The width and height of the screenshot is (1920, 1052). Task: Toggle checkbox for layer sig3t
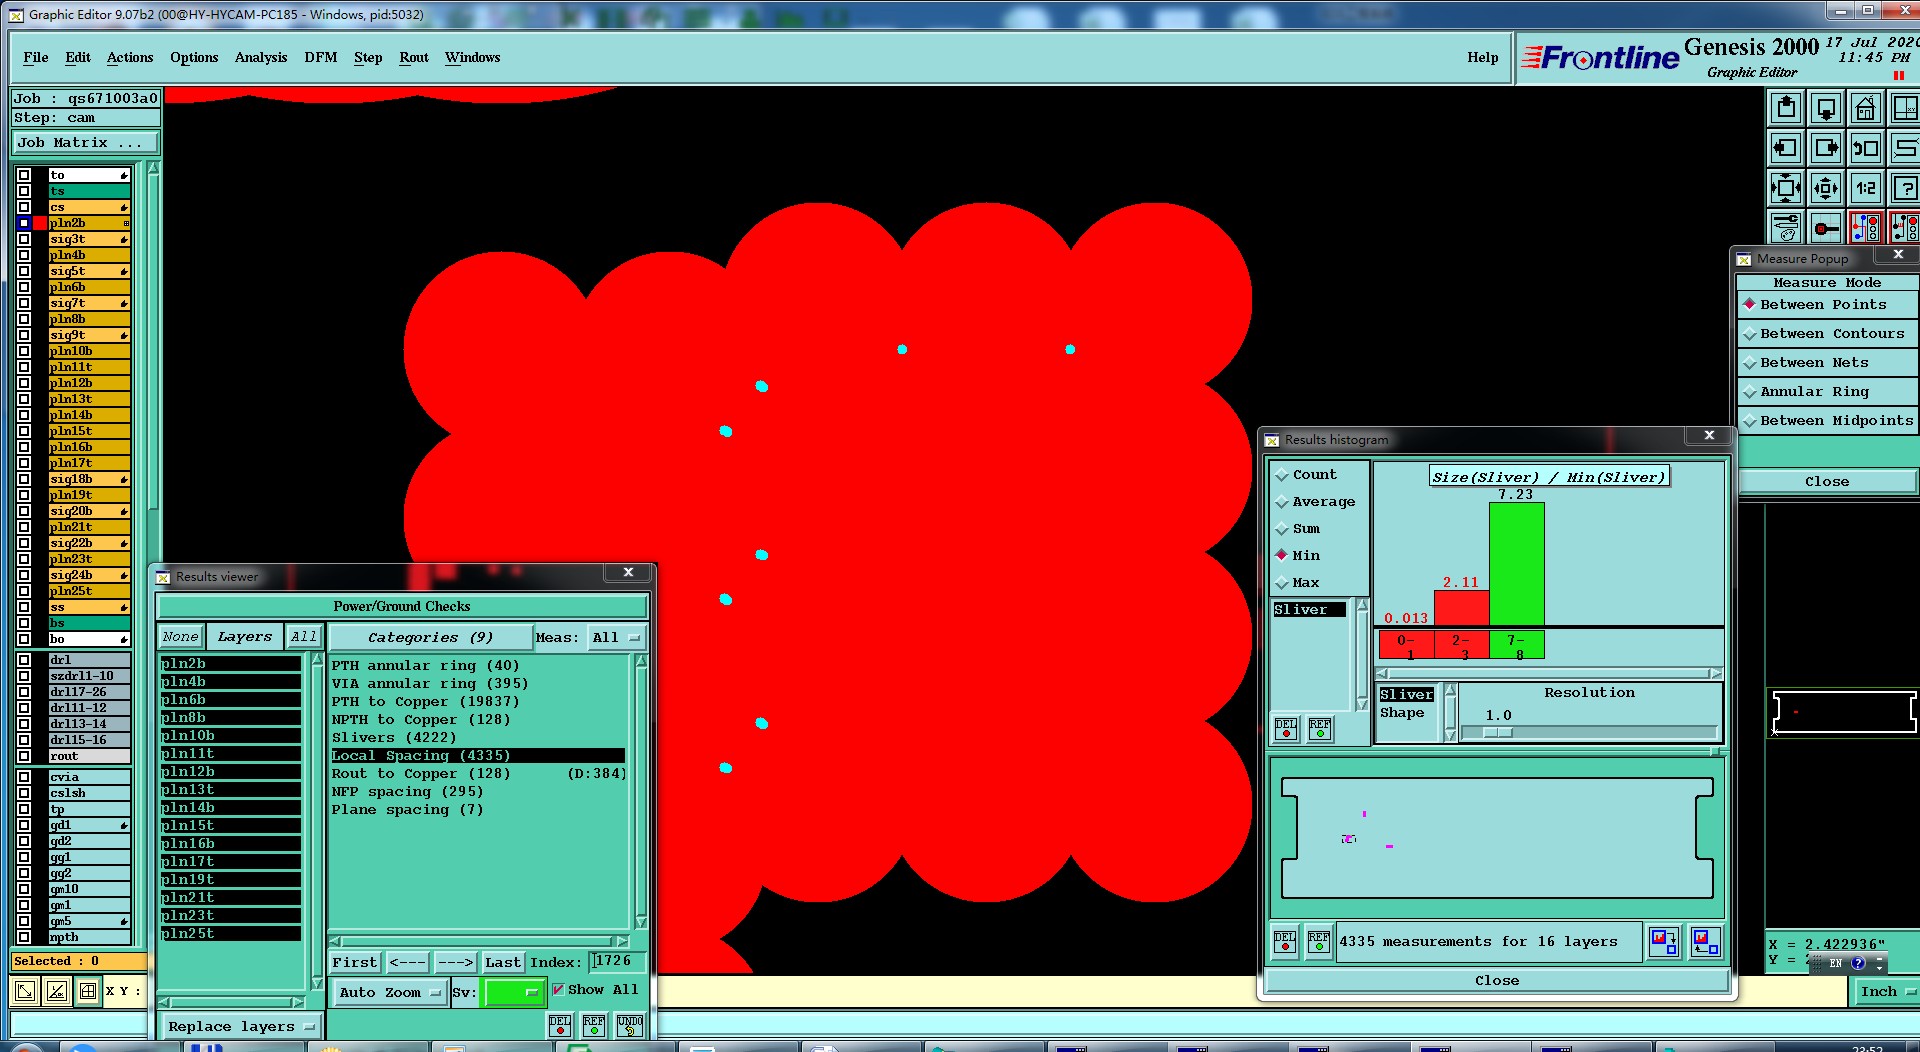[24, 239]
